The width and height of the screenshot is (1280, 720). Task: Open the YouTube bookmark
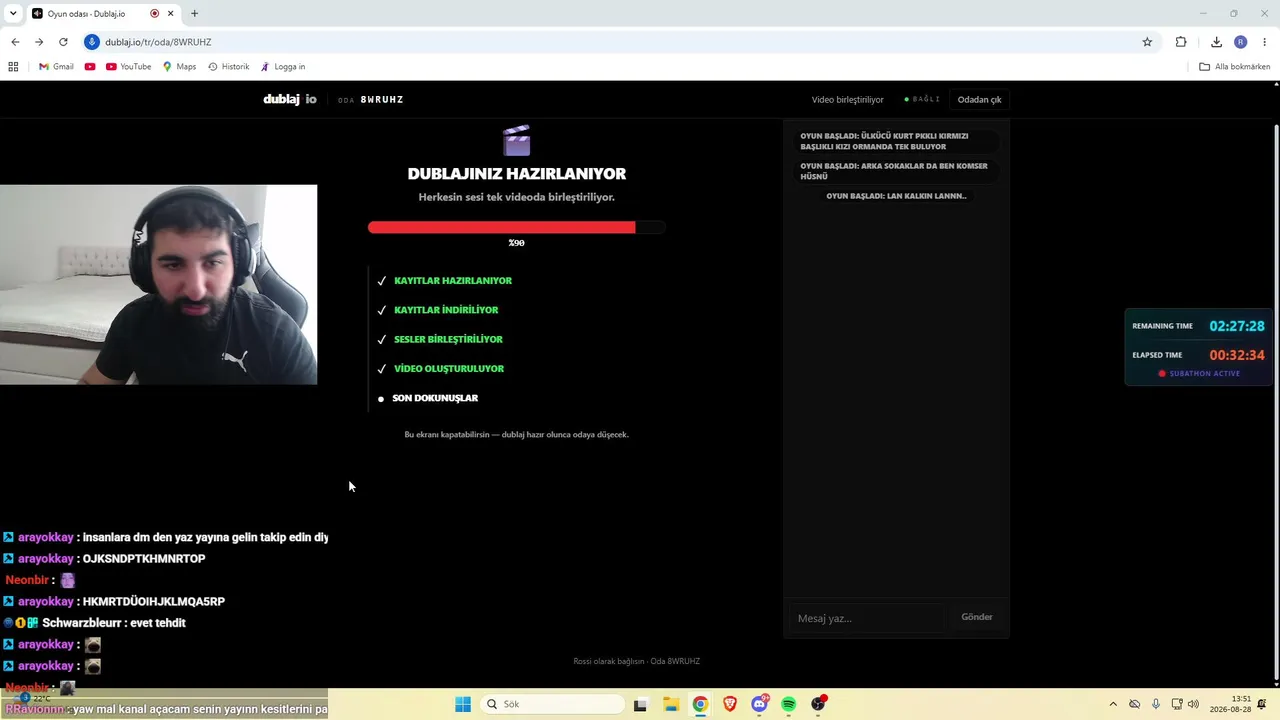coord(128,67)
